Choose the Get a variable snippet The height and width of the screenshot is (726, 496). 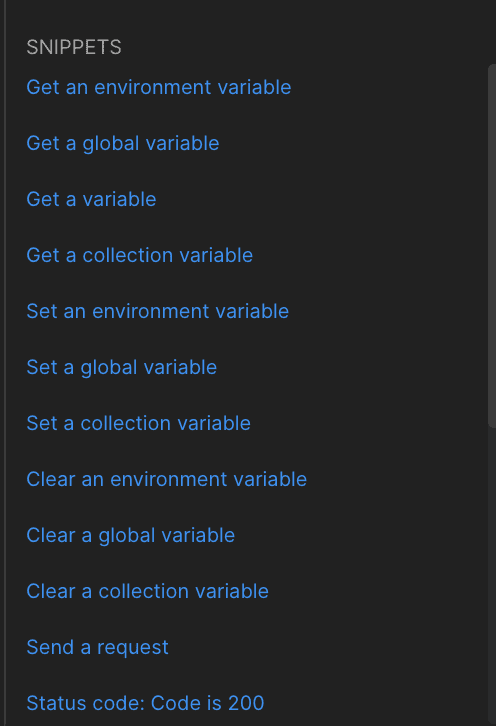(x=91, y=200)
